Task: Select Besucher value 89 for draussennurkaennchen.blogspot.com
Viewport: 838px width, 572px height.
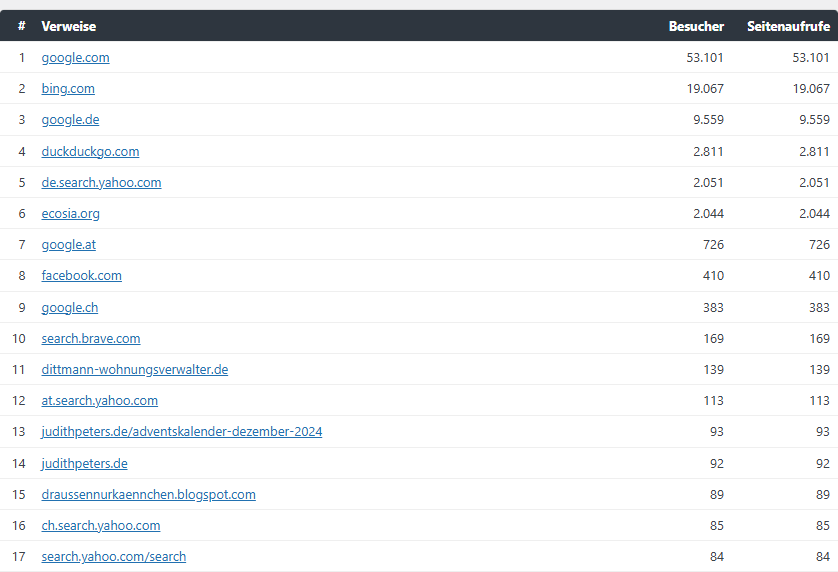Action: (x=717, y=495)
